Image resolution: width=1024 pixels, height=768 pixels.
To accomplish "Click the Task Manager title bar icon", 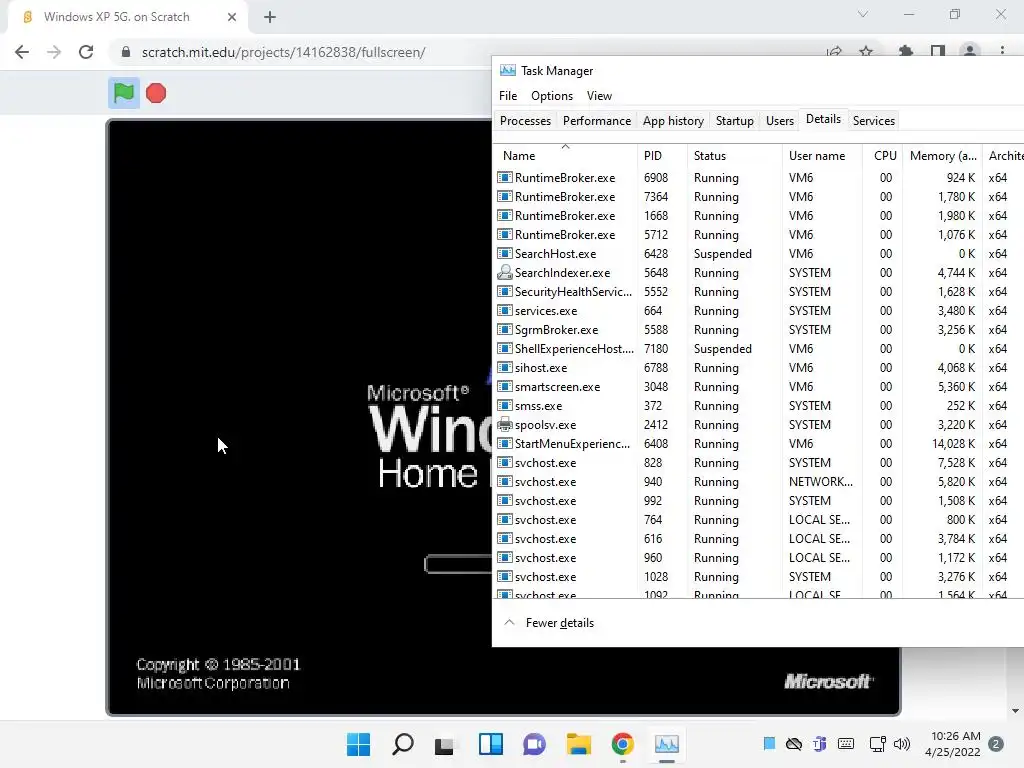I will click(507, 71).
